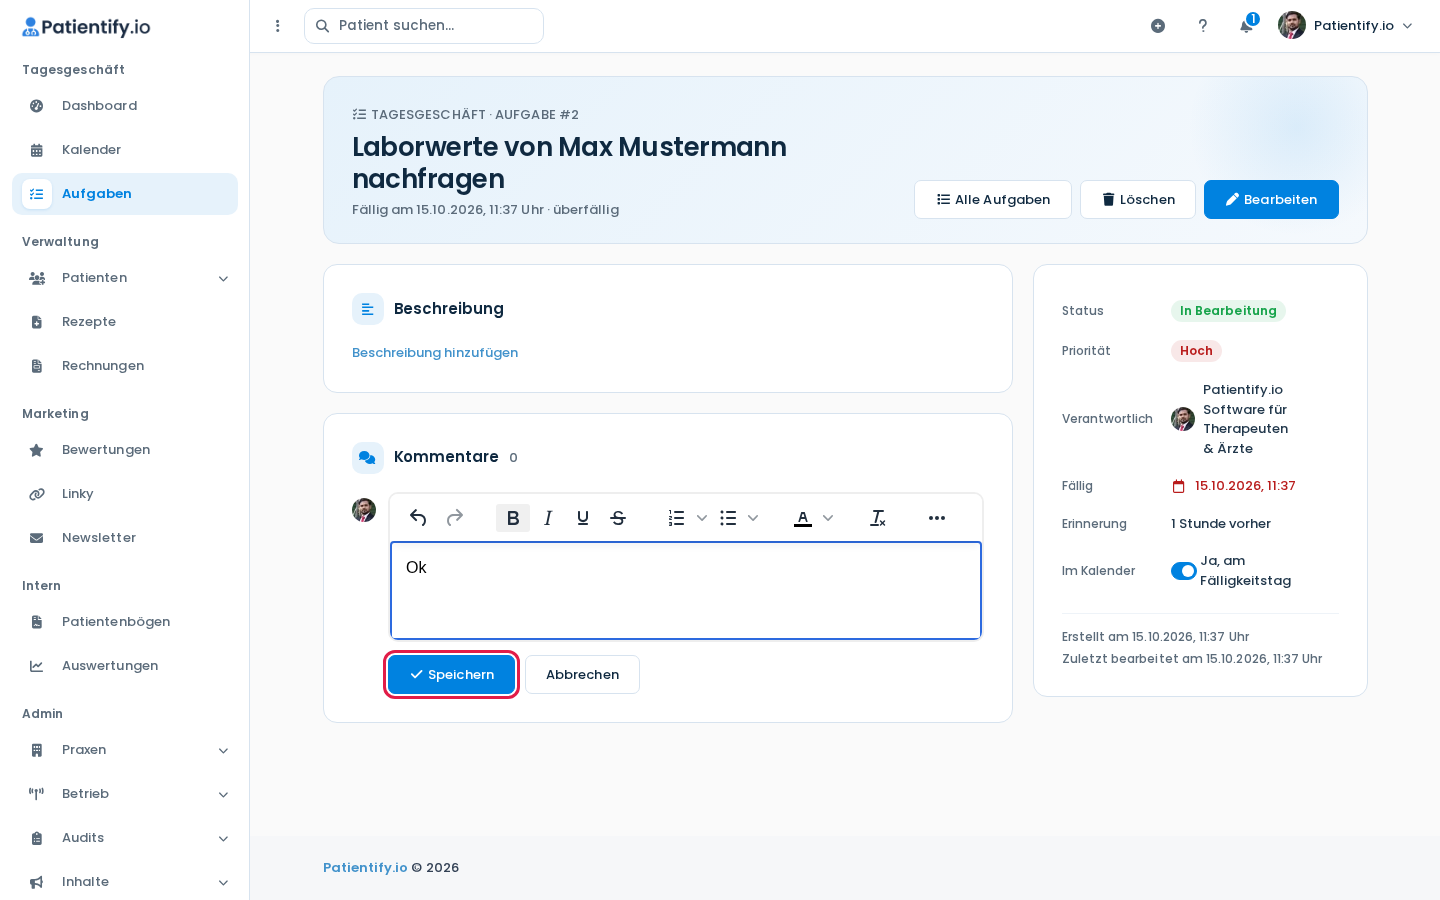Redo the comment edit
The height and width of the screenshot is (900, 1440).
point(455,518)
